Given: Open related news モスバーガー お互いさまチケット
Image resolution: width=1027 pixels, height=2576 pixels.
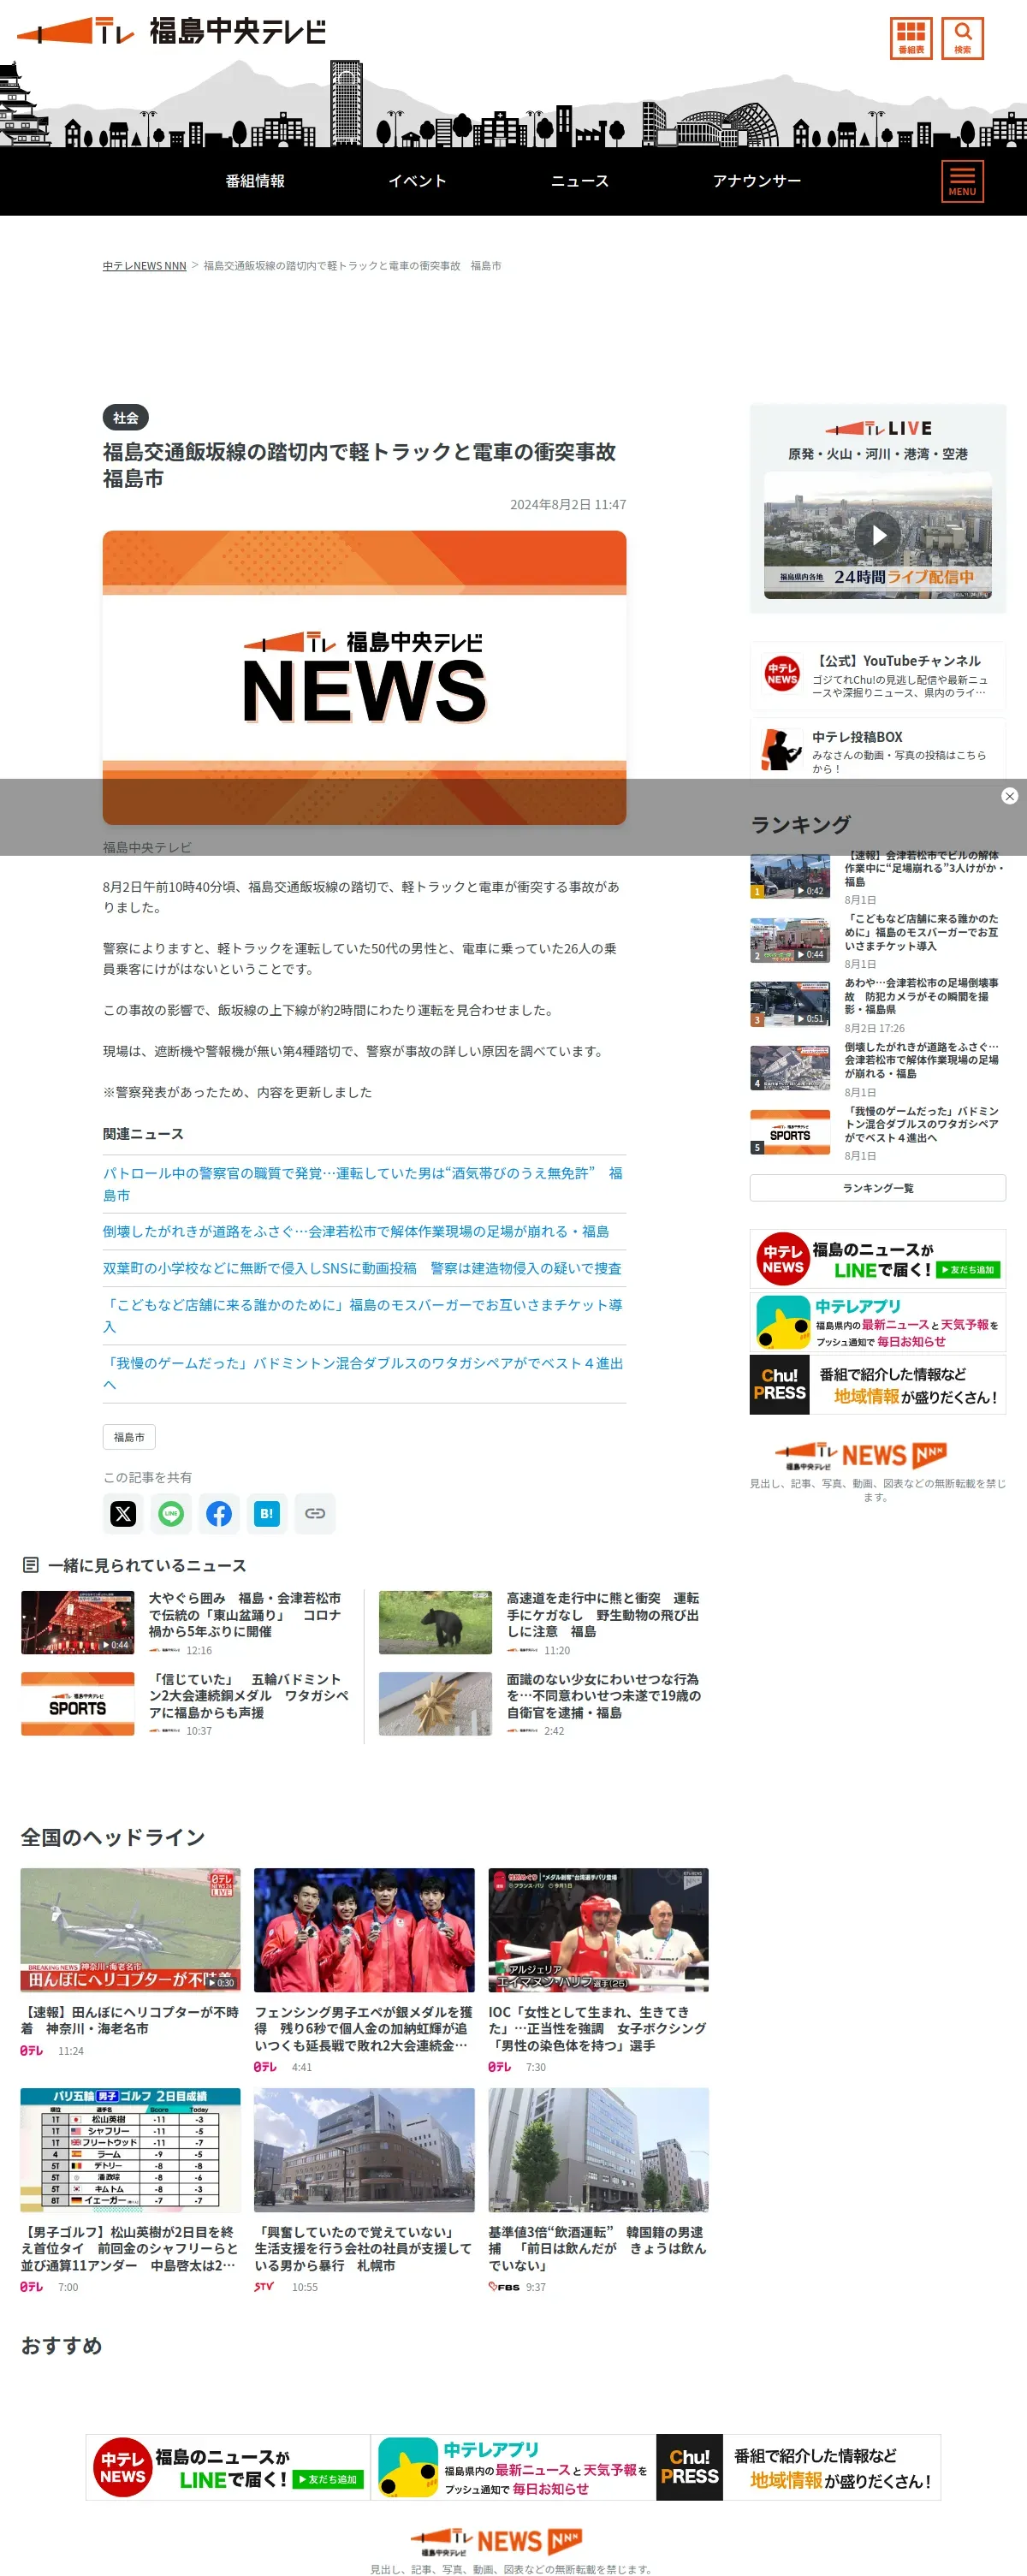Looking at the screenshot, I should tap(364, 1316).
